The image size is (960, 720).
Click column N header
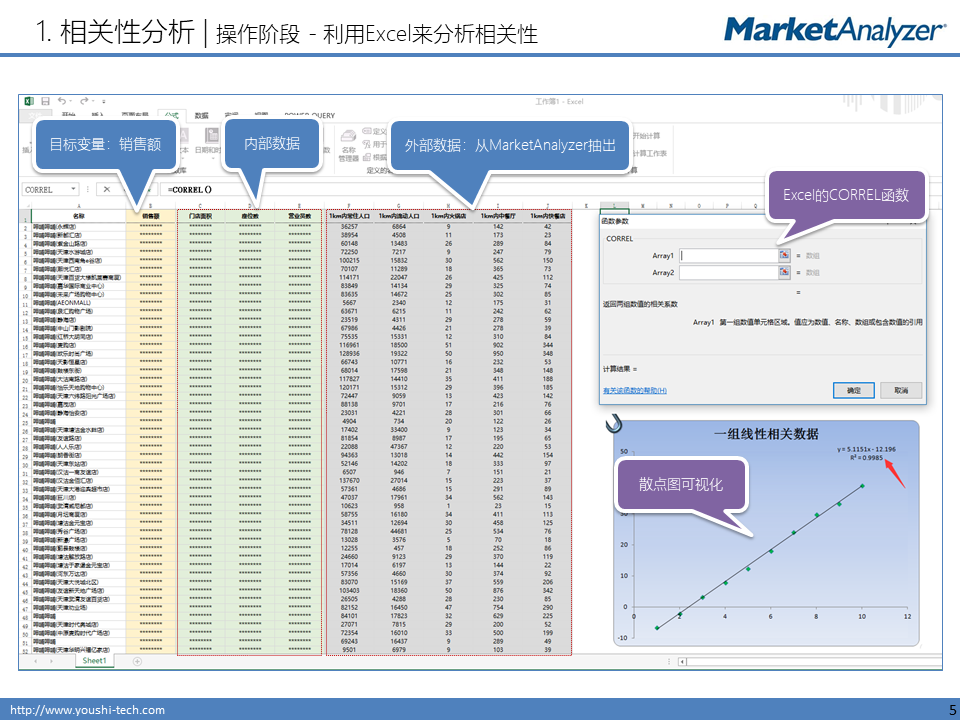coord(671,206)
